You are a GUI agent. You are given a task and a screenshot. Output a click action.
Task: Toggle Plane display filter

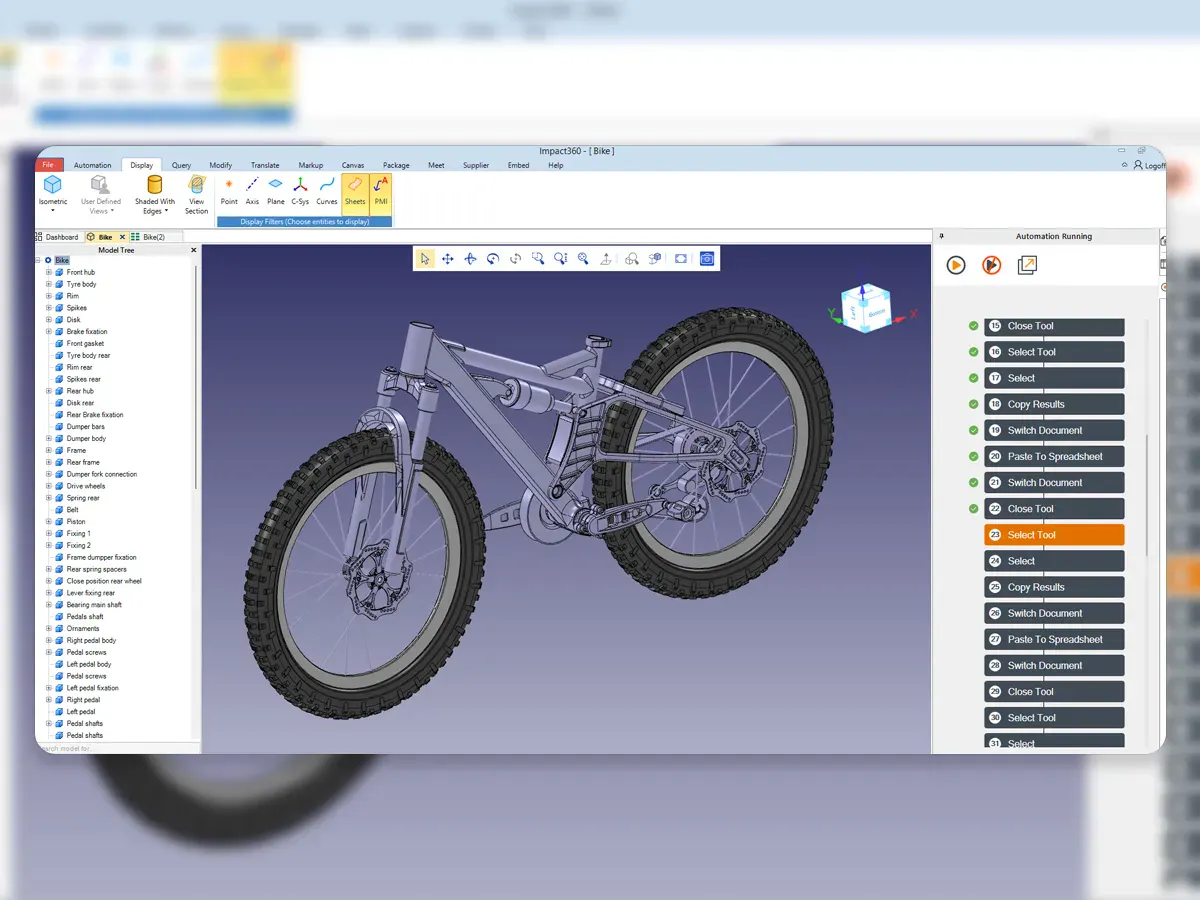(276, 190)
